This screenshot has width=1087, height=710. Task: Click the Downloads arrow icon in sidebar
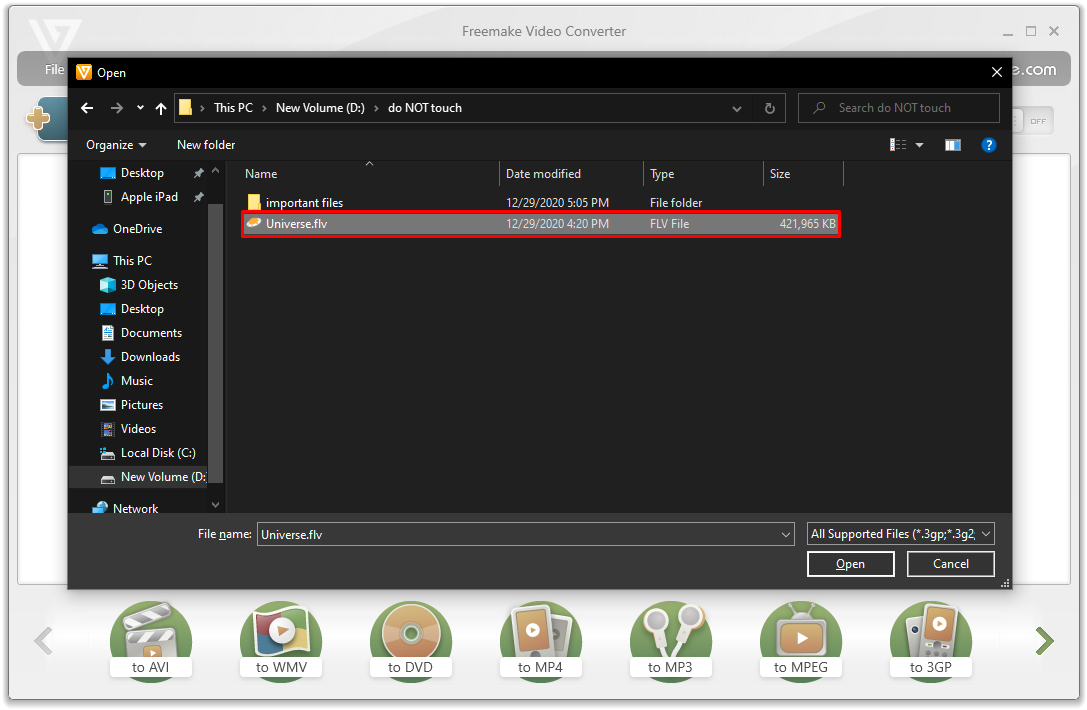[107, 356]
